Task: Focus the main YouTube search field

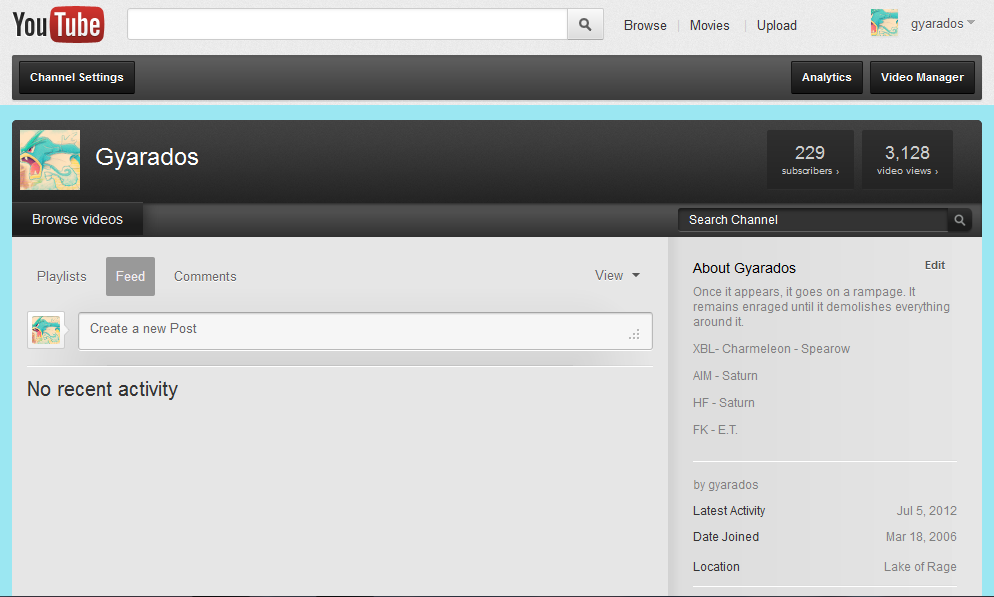Action: tap(347, 25)
